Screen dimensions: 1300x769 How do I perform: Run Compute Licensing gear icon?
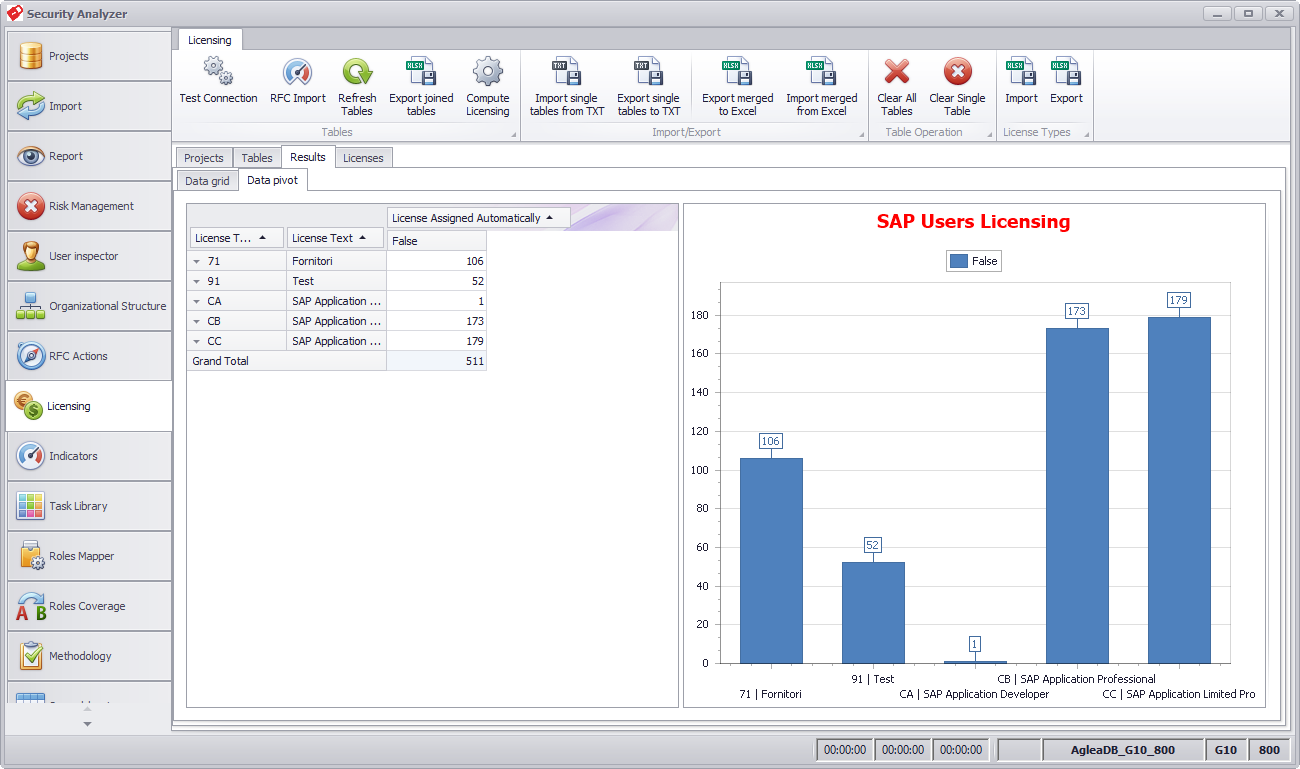pos(487,72)
